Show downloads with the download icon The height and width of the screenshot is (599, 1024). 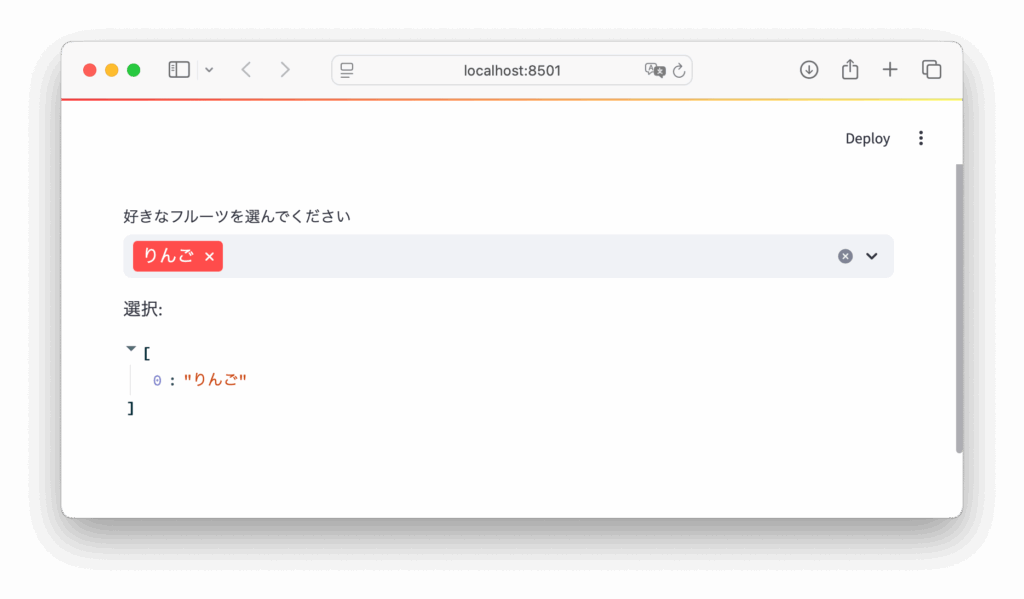click(x=809, y=70)
